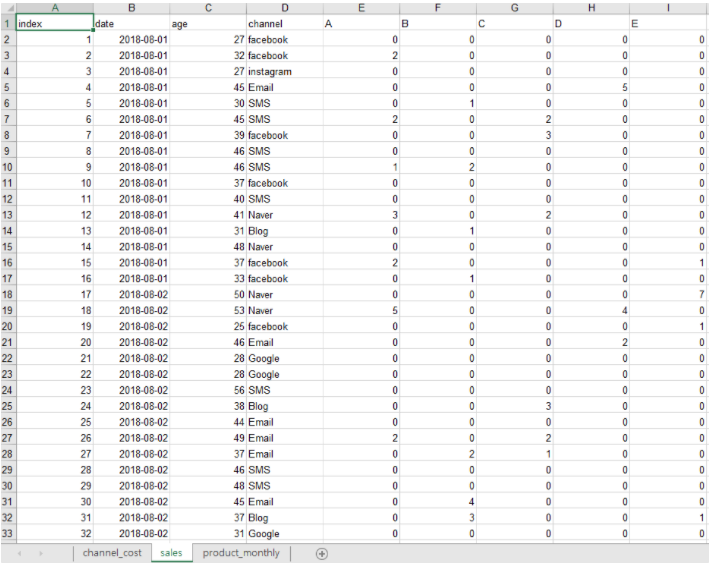The width and height of the screenshot is (724, 564).
Task: Select 'Email' channel cell in row 5
Action: (285, 87)
